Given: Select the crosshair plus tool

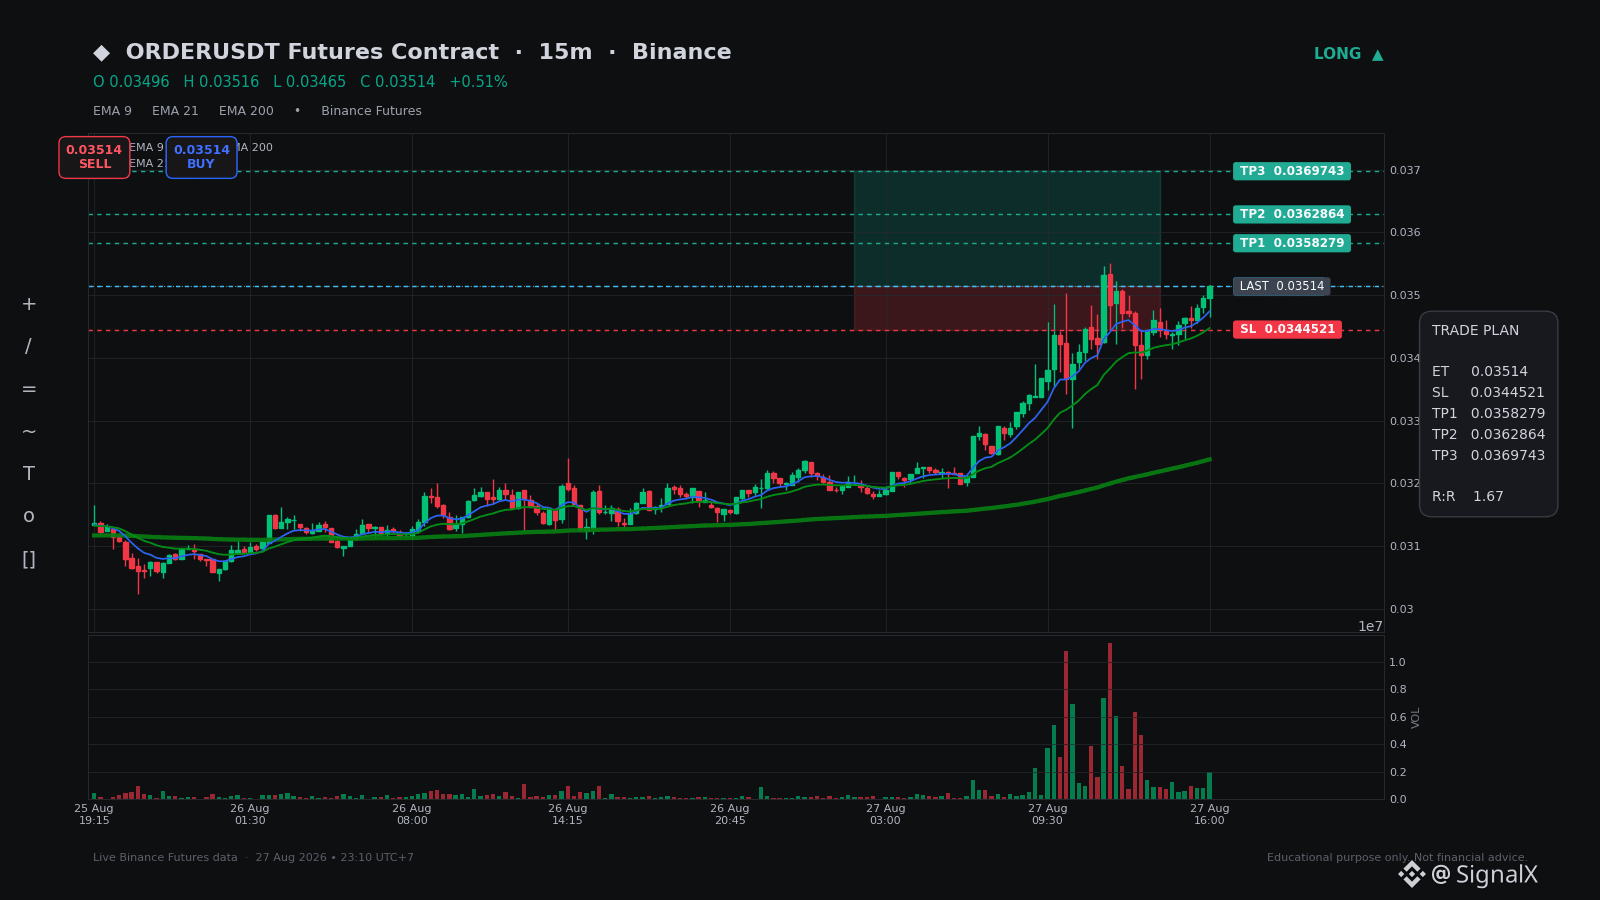Looking at the screenshot, I should coord(29,304).
